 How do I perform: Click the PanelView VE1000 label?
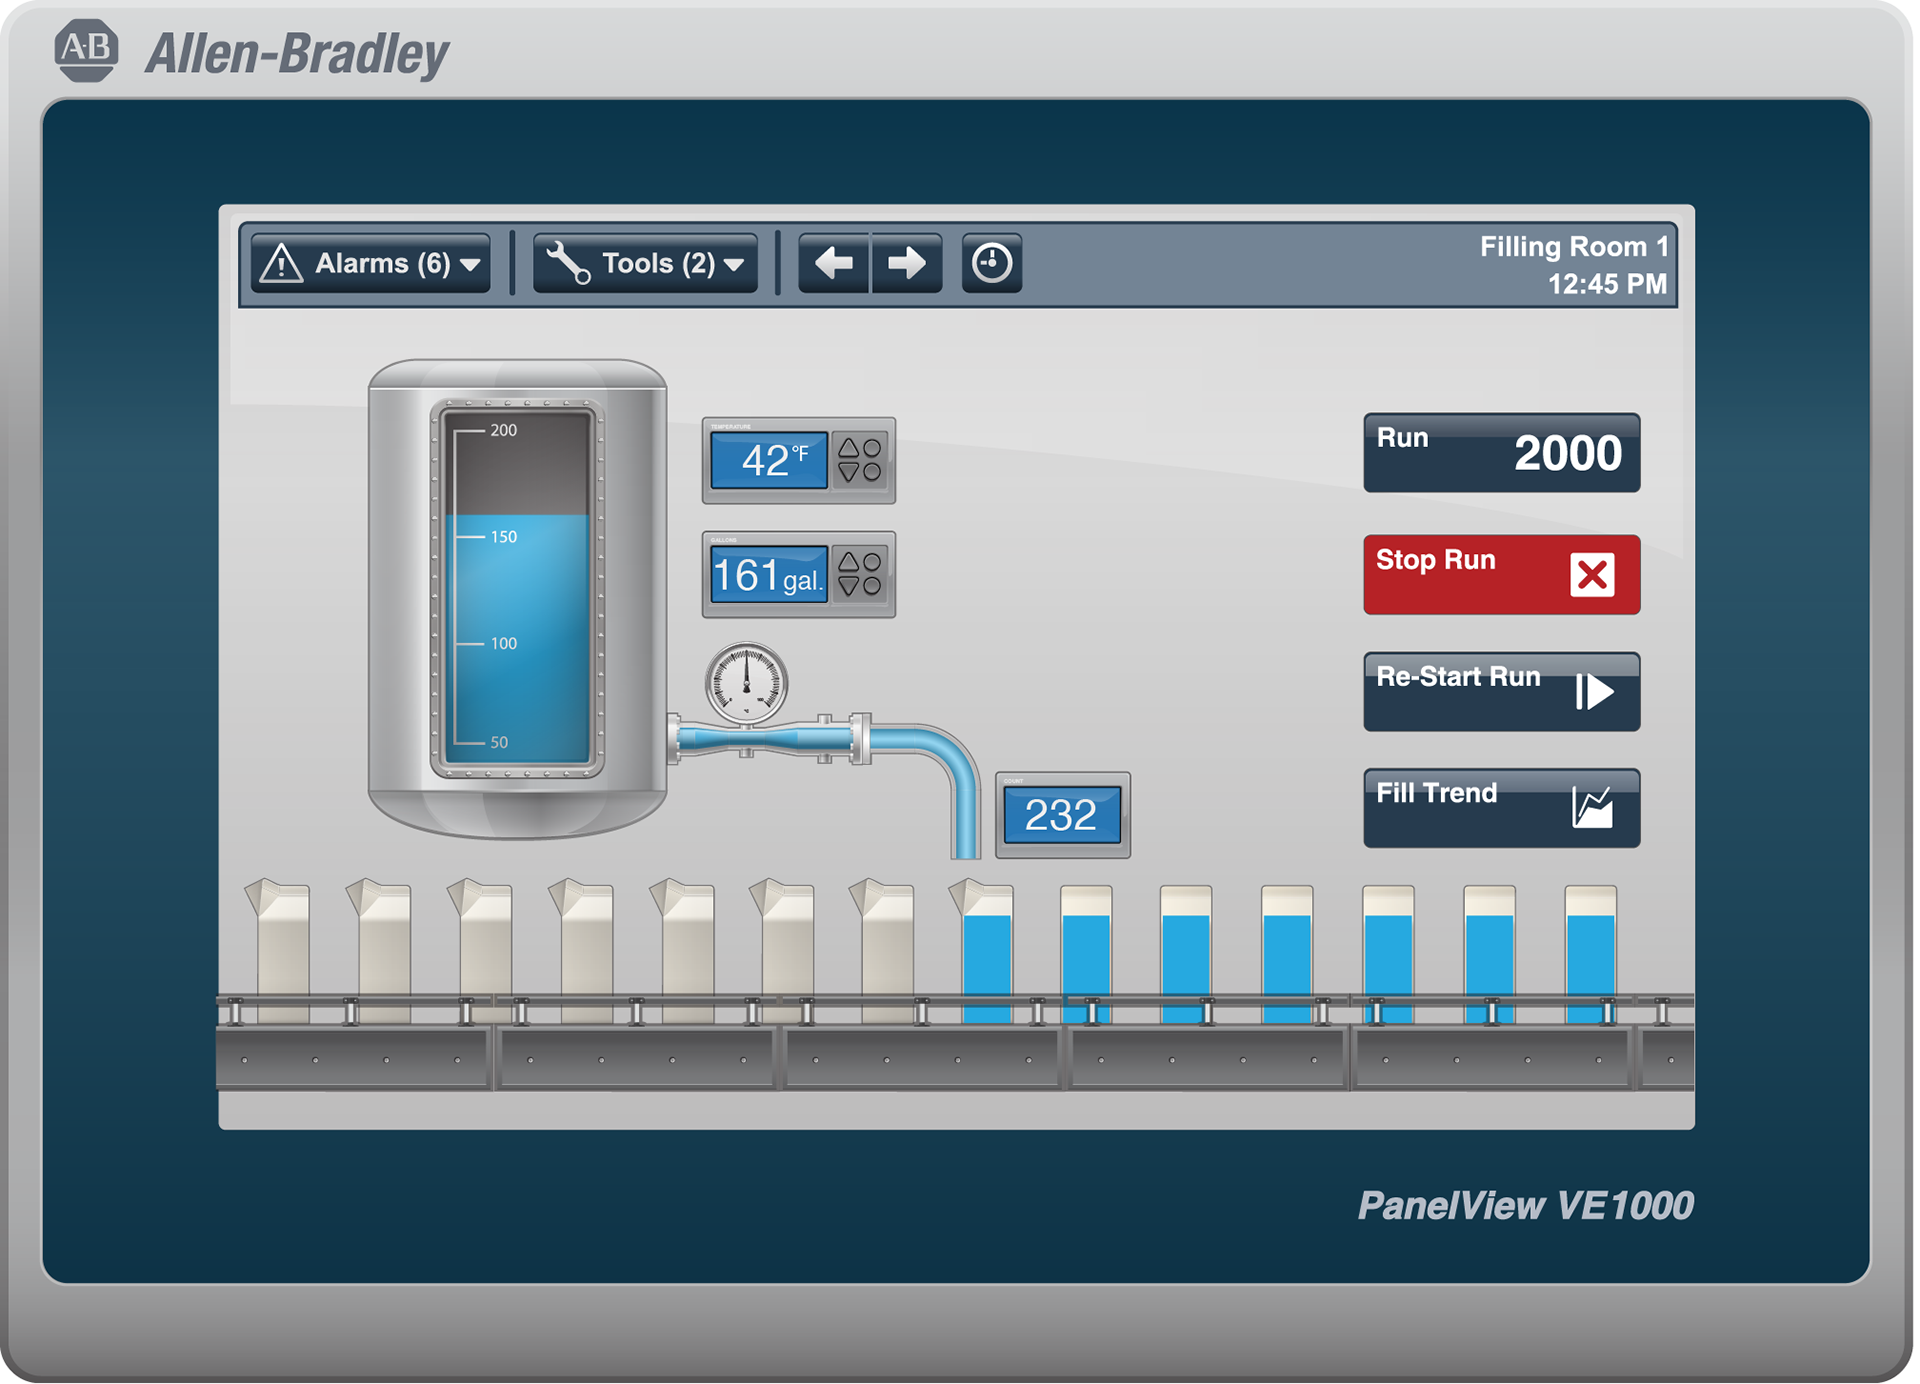point(1525,1206)
